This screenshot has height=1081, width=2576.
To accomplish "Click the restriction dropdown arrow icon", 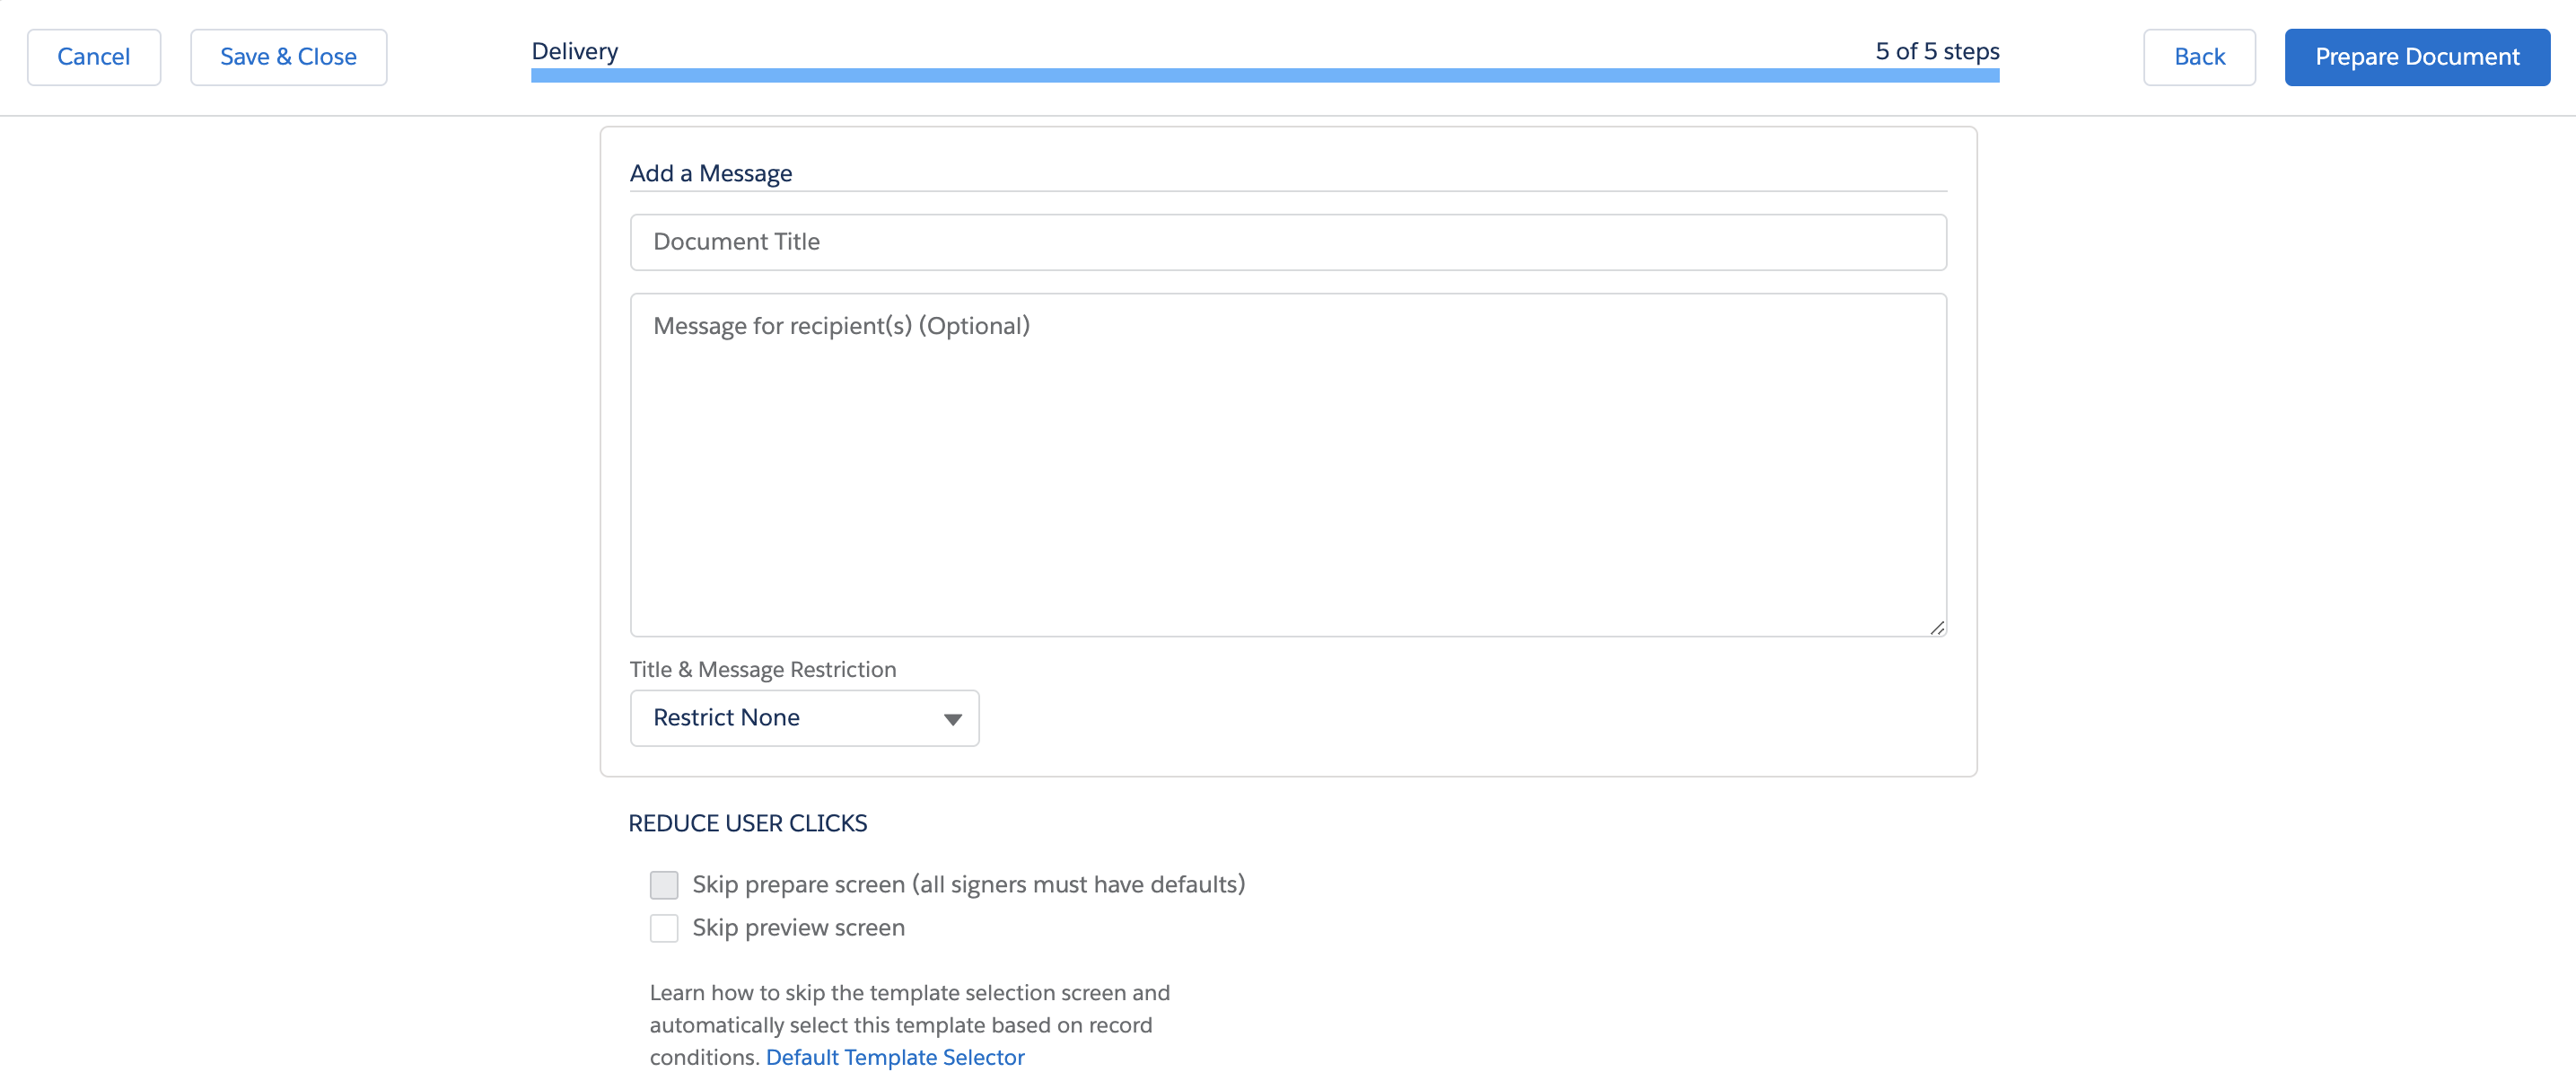I will [952, 719].
